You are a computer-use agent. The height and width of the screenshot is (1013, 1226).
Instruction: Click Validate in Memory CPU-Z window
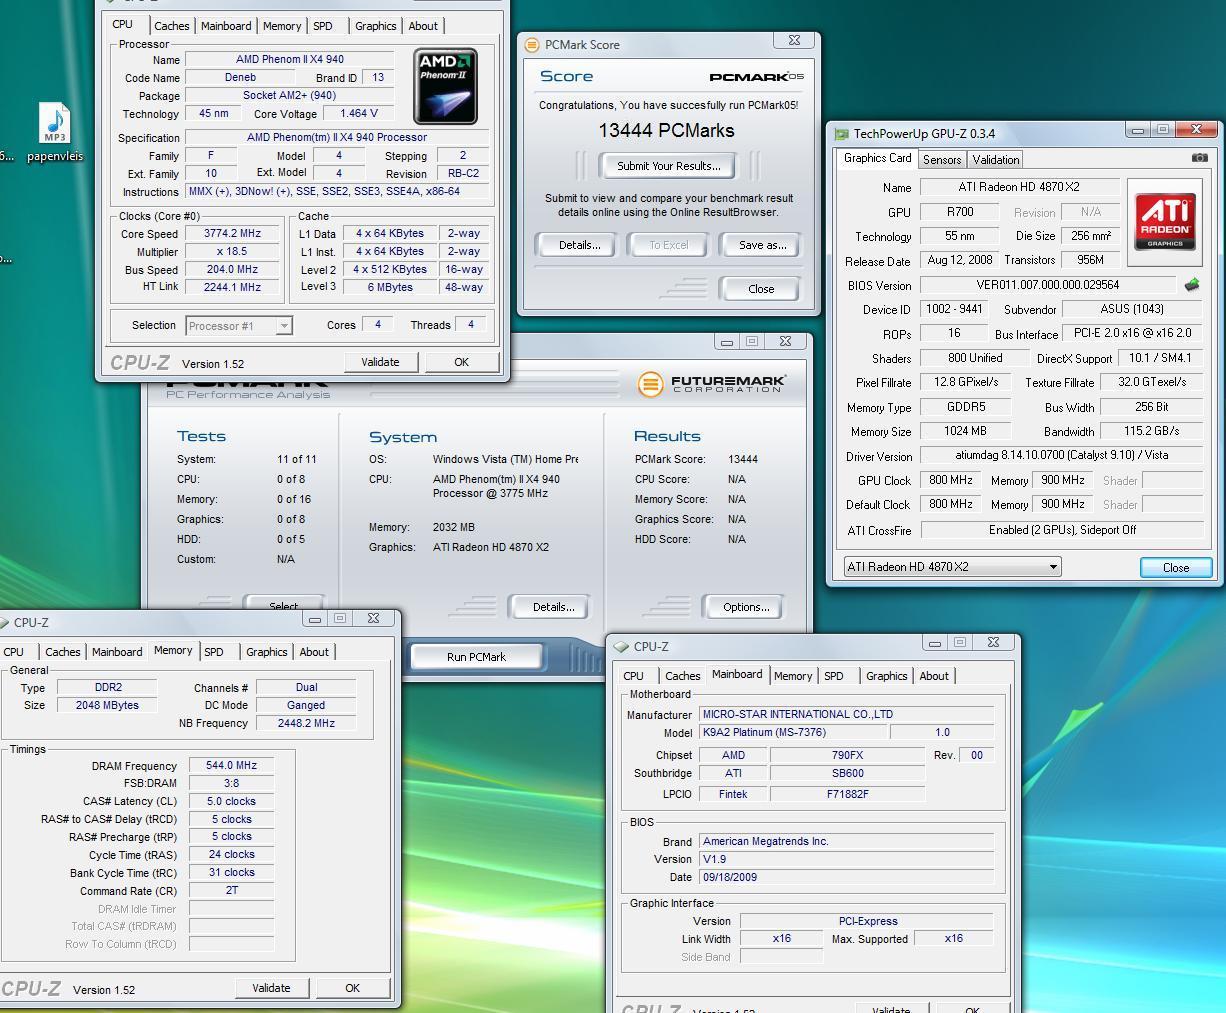click(271, 988)
